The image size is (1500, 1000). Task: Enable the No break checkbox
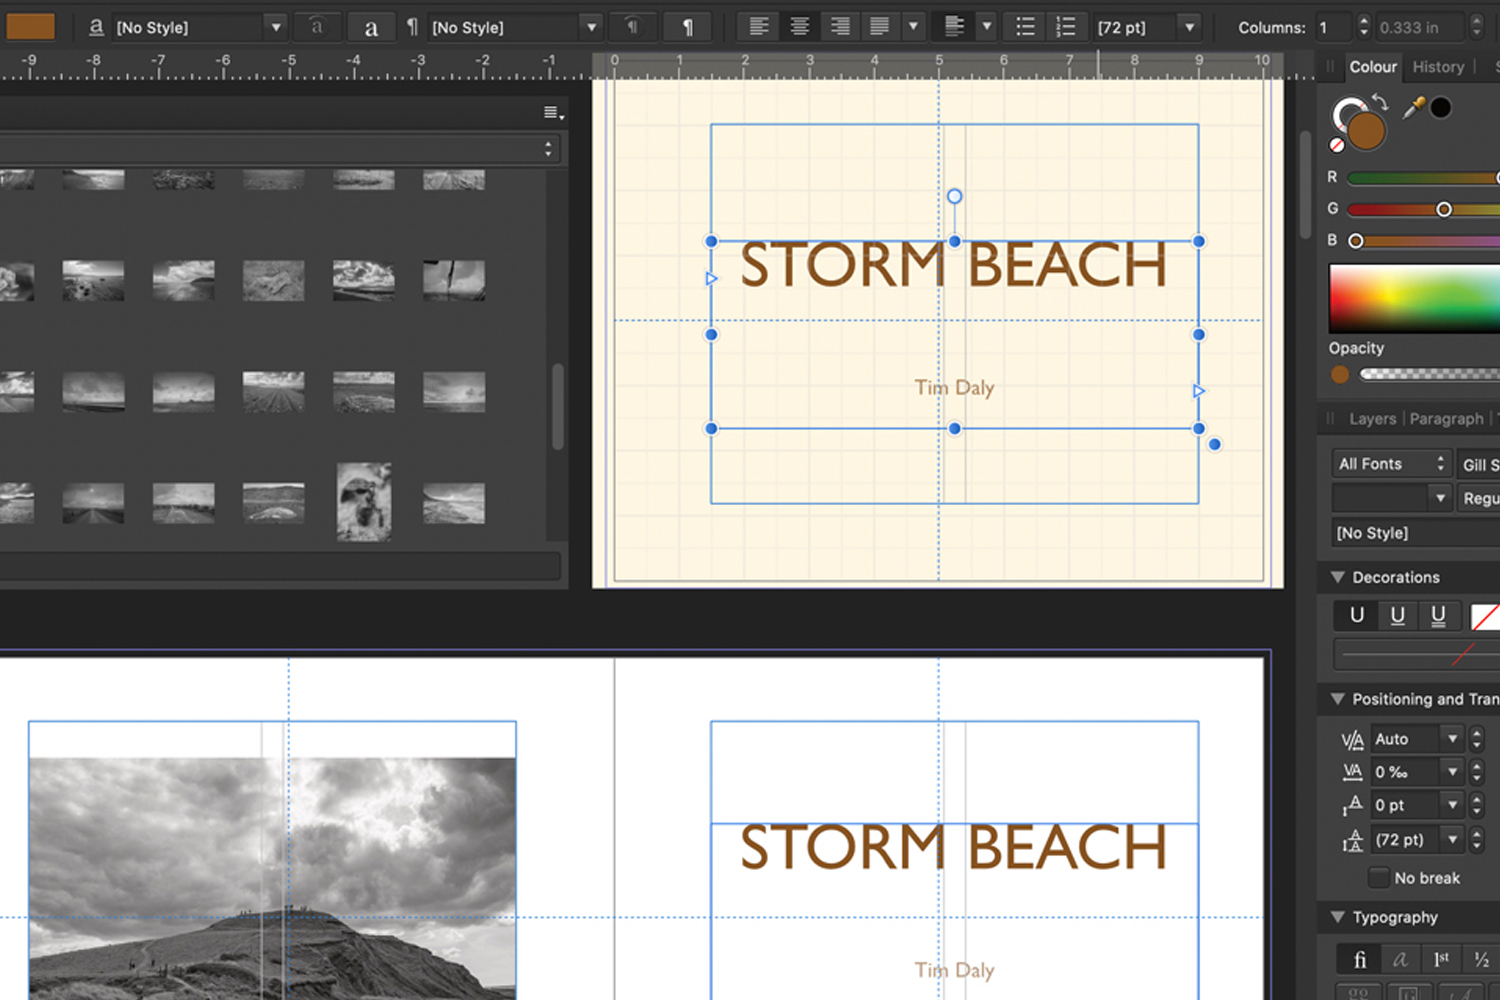(x=1378, y=878)
